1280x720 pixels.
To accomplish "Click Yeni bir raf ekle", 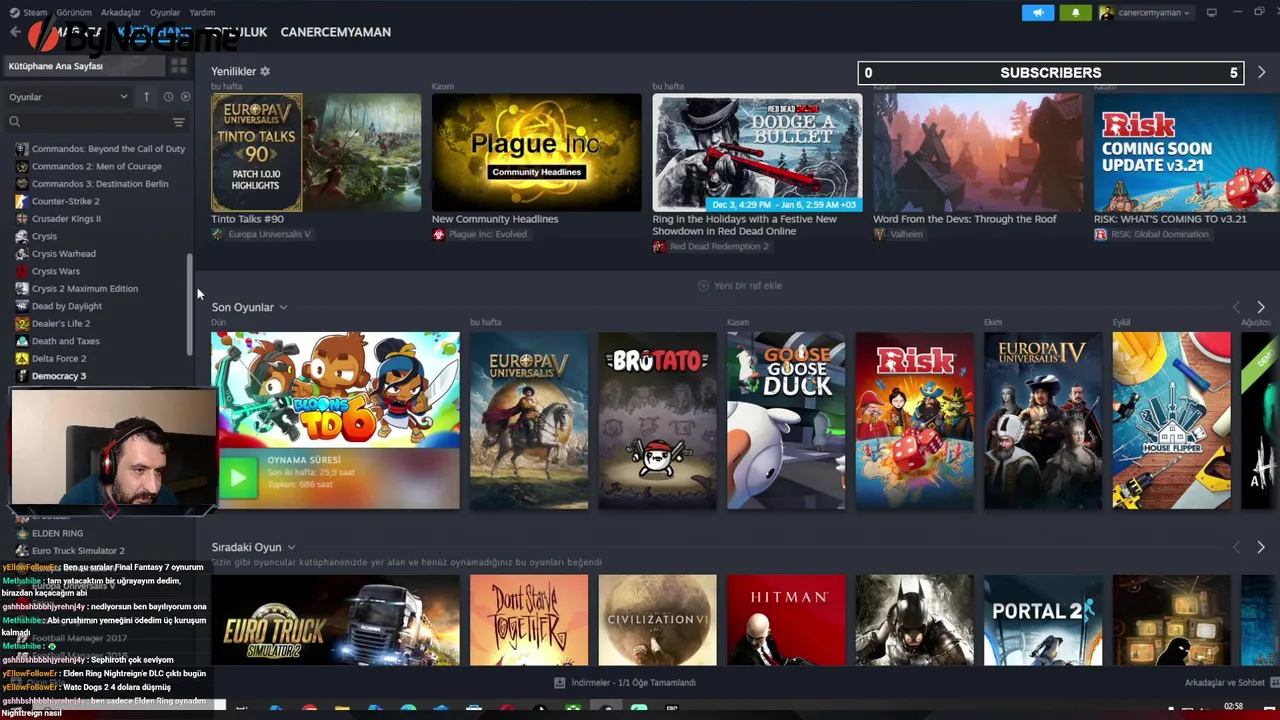I will [740, 286].
